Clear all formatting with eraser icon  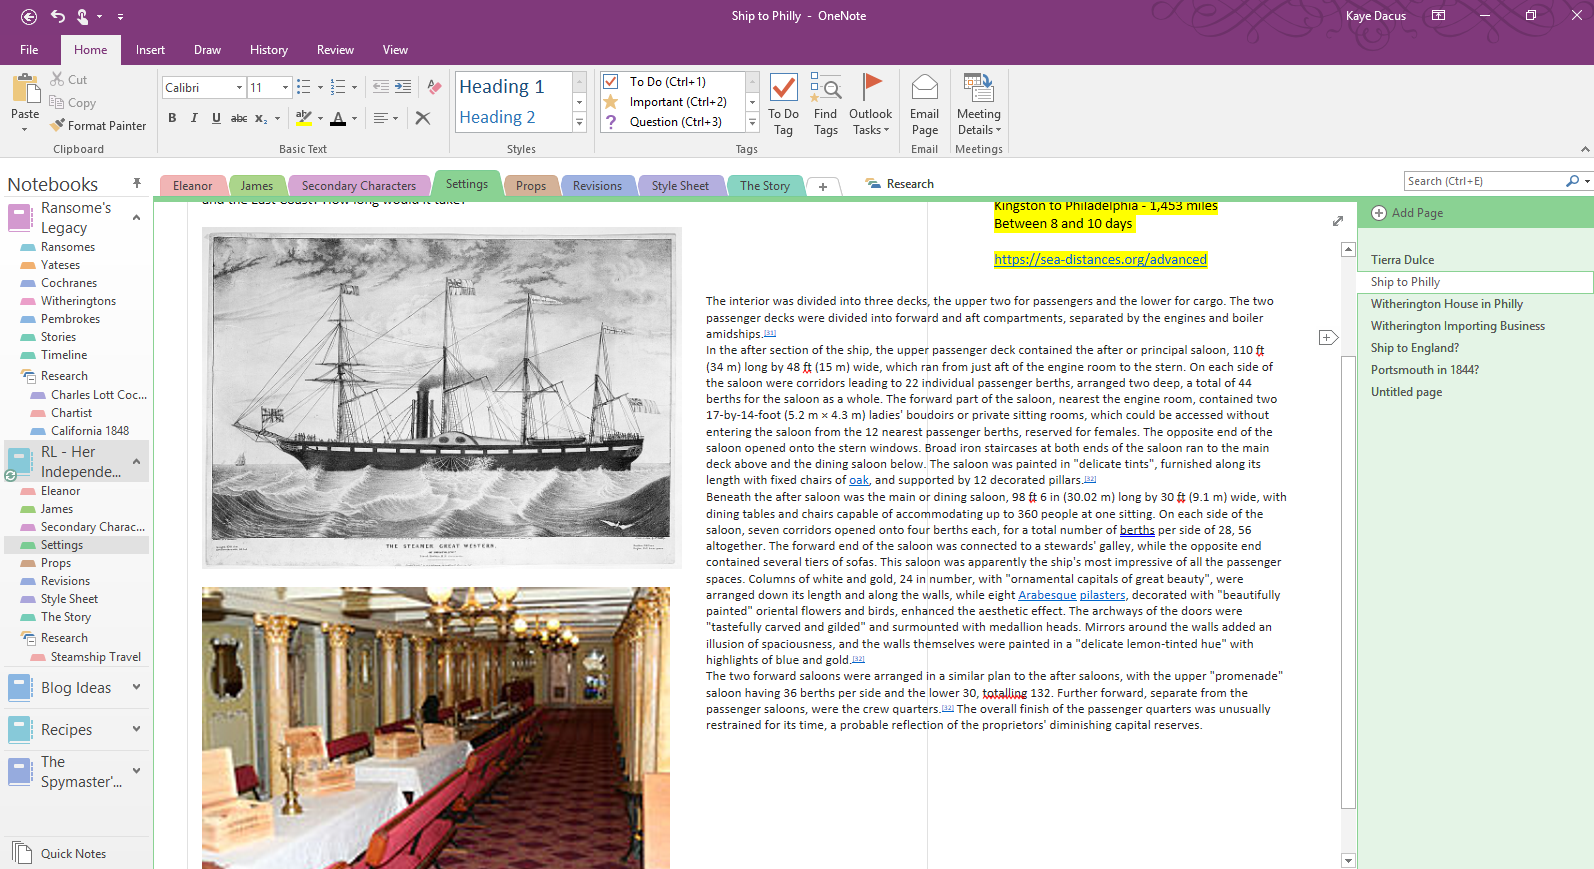pyautogui.click(x=434, y=88)
